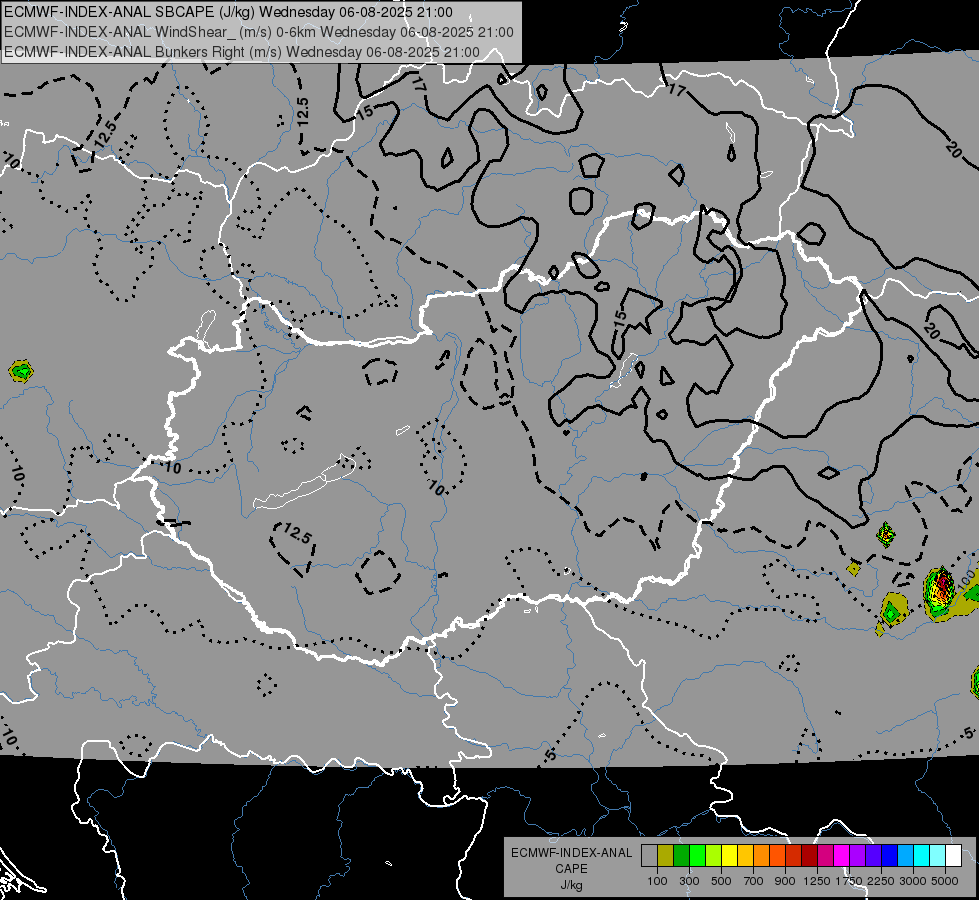Select the white swatch in the CAPE legend
This screenshot has height=900, width=979.
tap(953, 855)
